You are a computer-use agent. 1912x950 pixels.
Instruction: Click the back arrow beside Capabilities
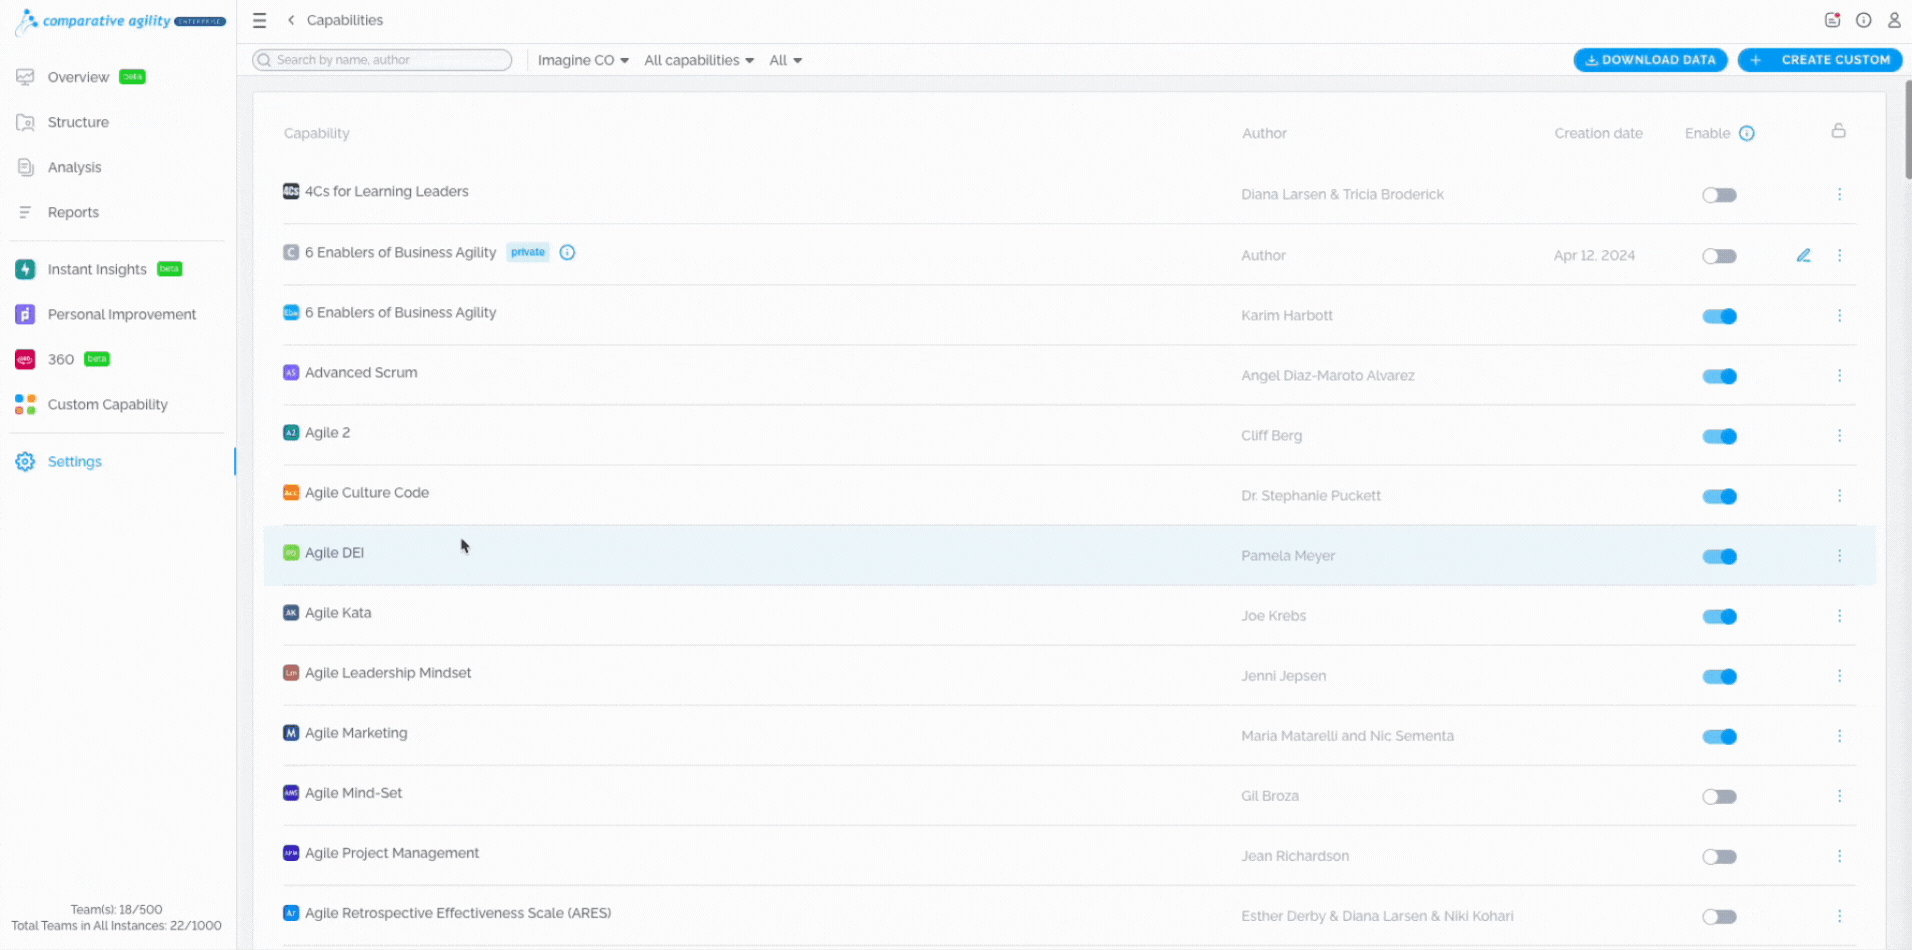[x=291, y=20]
